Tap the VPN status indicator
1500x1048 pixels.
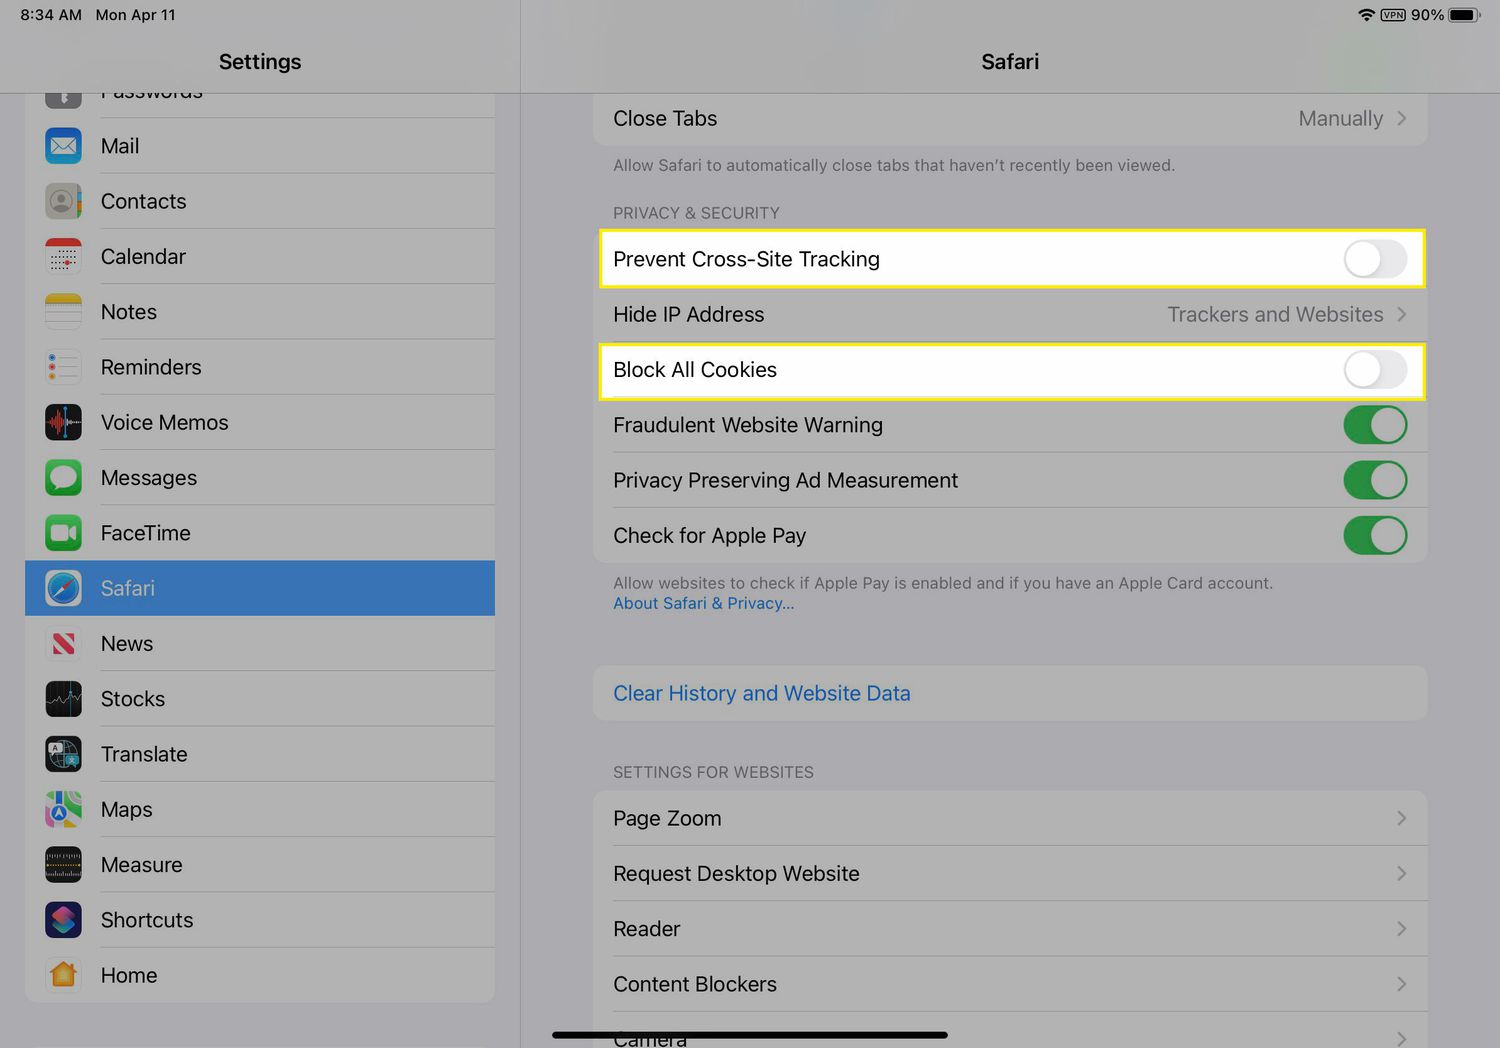point(1393,15)
